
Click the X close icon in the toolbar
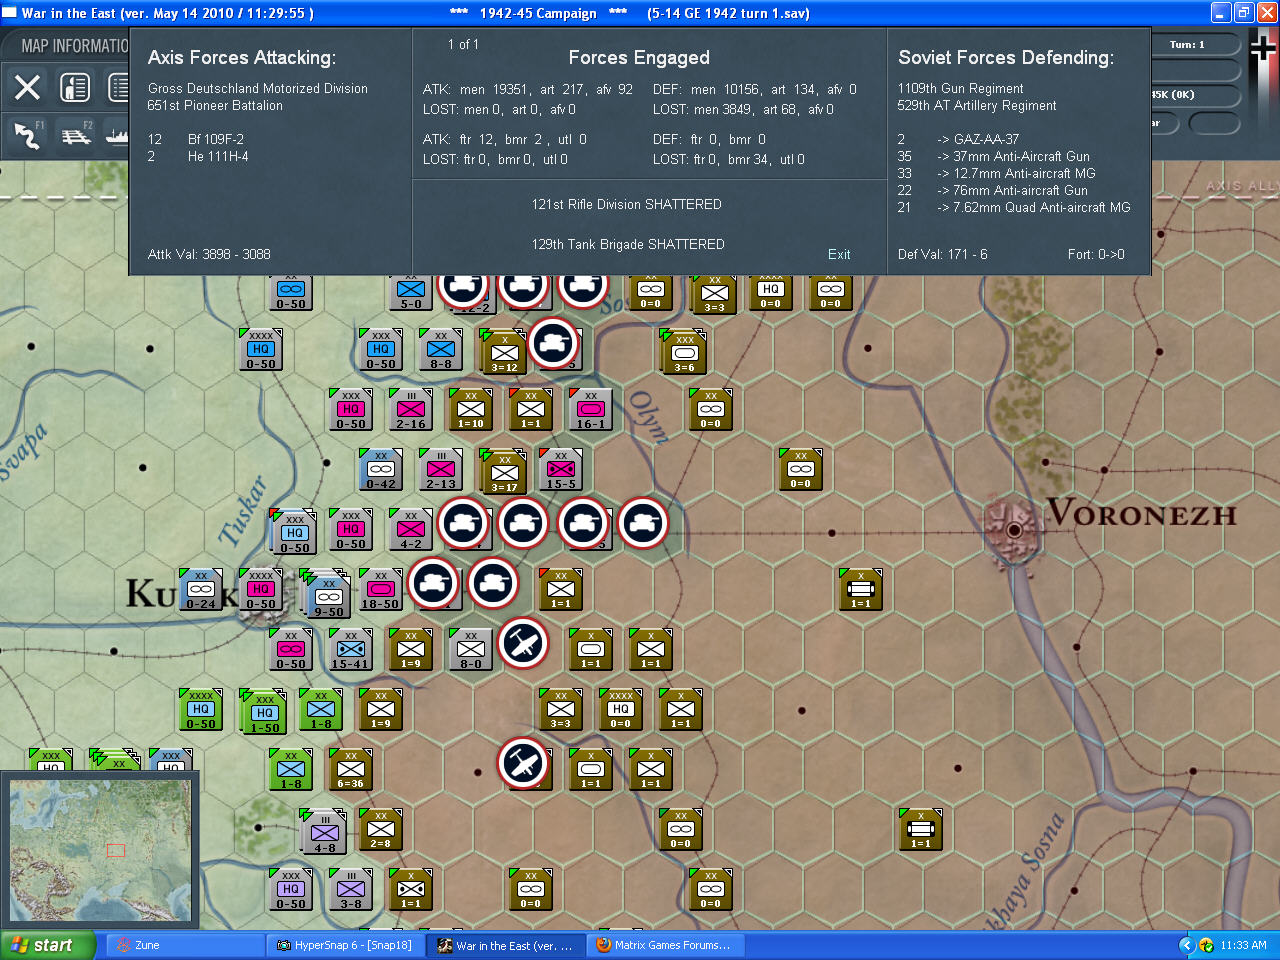click(28, 88)
